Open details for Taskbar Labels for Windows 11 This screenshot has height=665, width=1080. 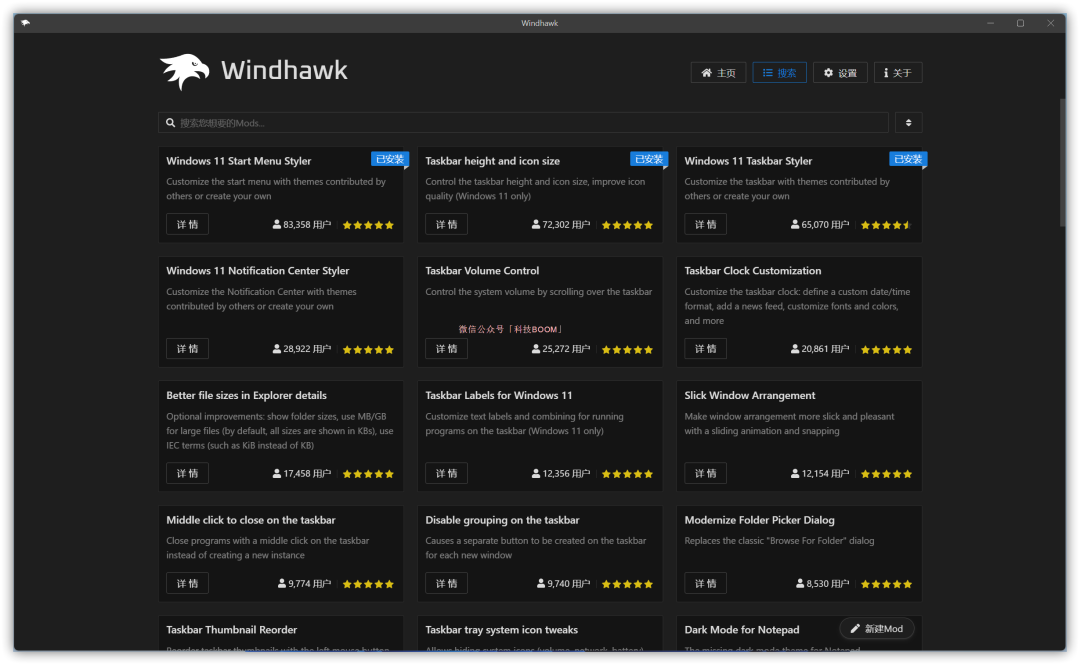tap(446, 473)
